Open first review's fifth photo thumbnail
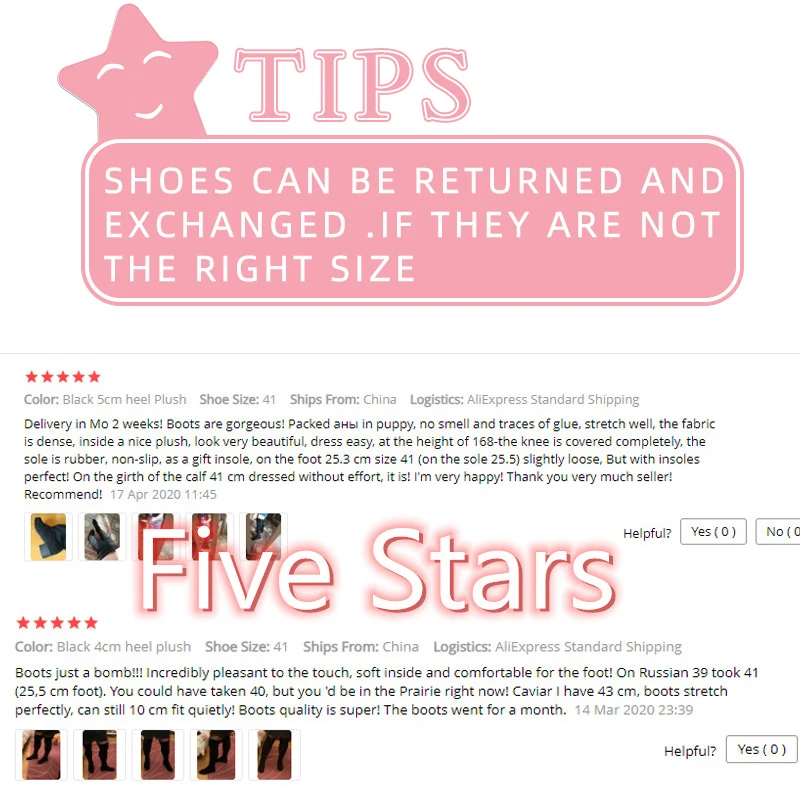 pos(263,536)
